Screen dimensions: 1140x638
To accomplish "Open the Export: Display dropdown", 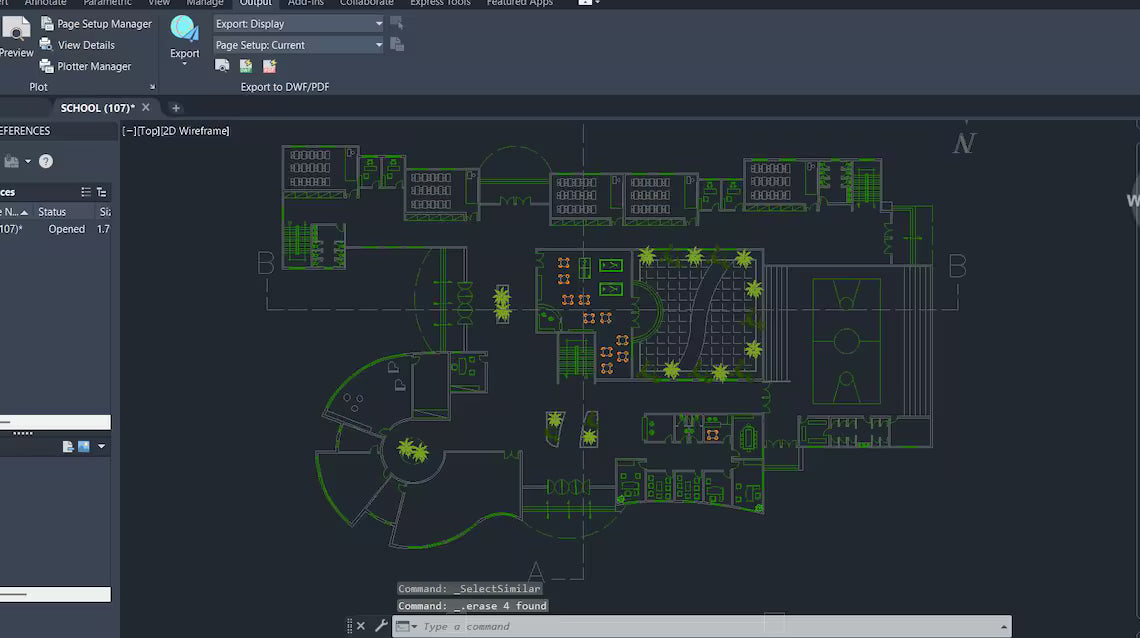I will click(298, 24).
